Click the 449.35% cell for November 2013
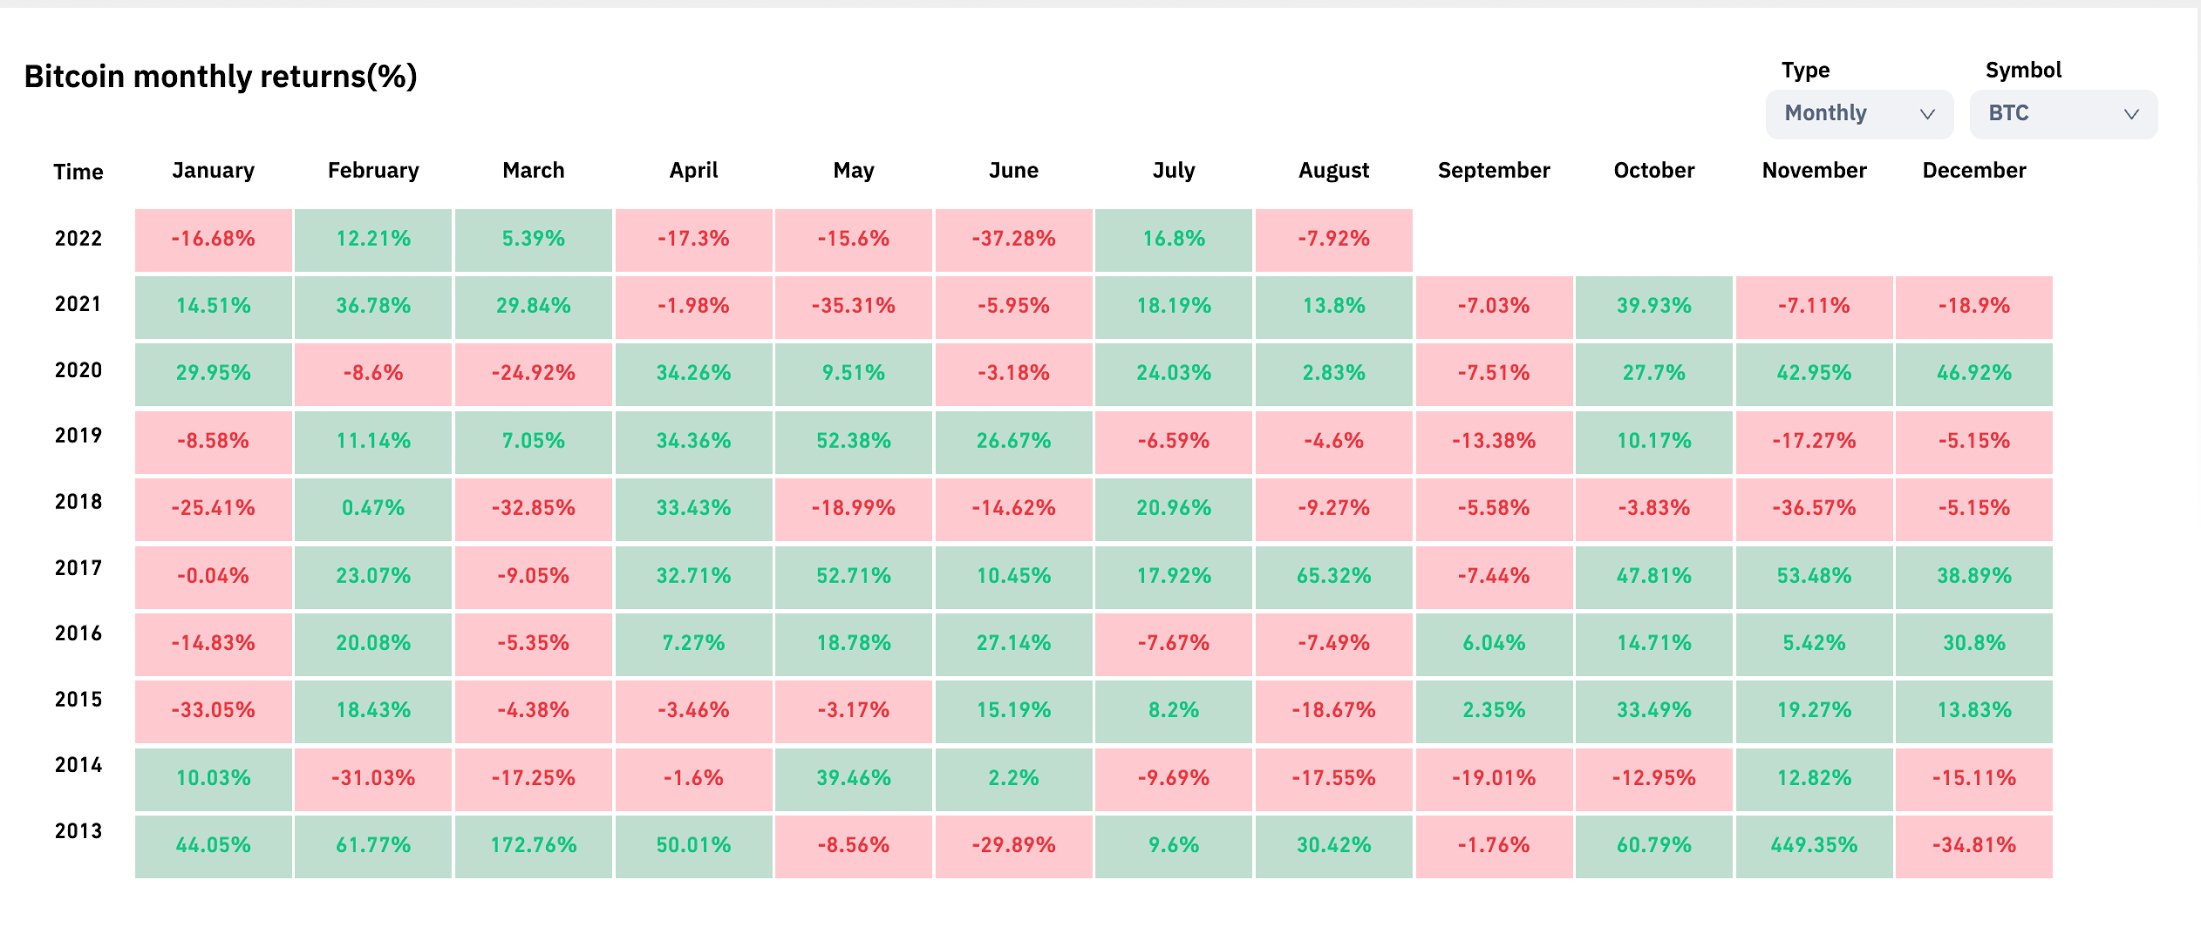The height and width of the screenshot is (941, 2201). click(x=1813, y=846)
